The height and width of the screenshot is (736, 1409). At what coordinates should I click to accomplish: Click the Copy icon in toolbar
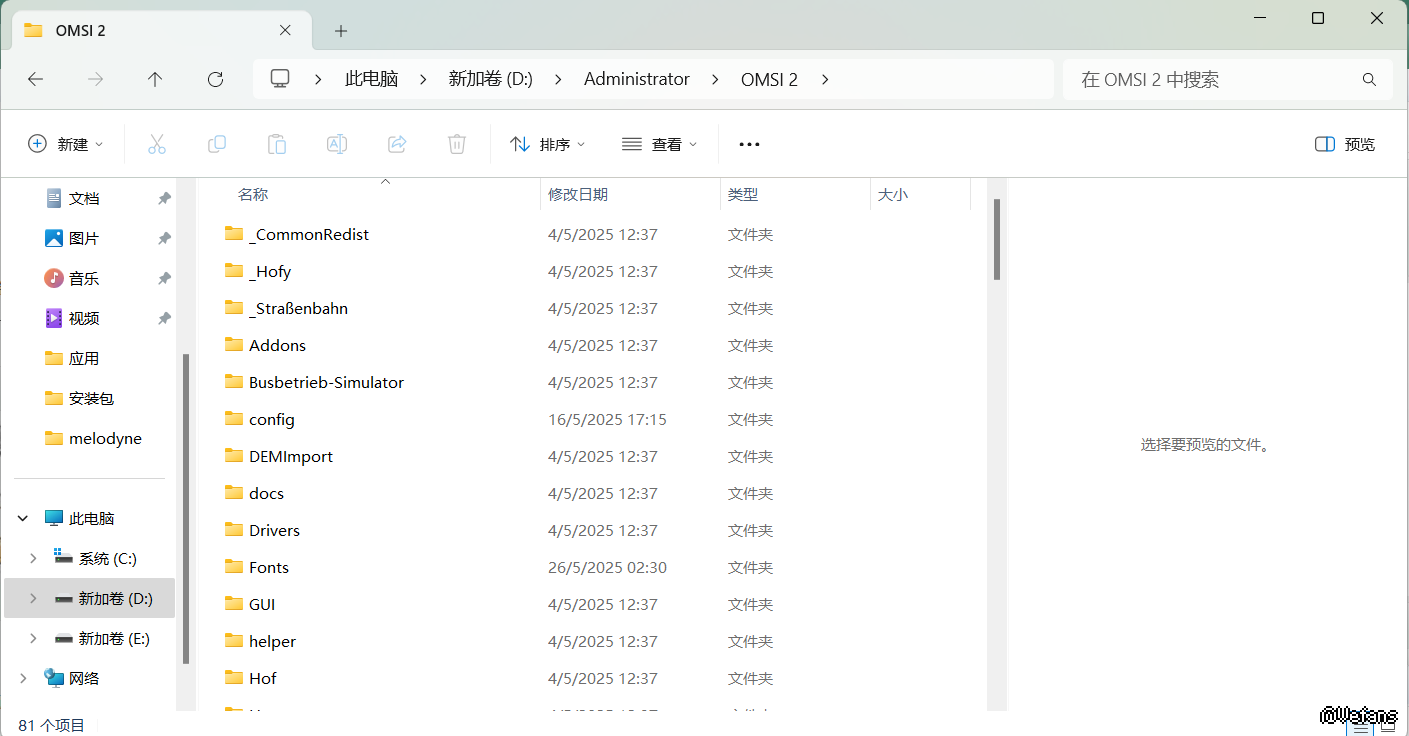pos(217,144)
